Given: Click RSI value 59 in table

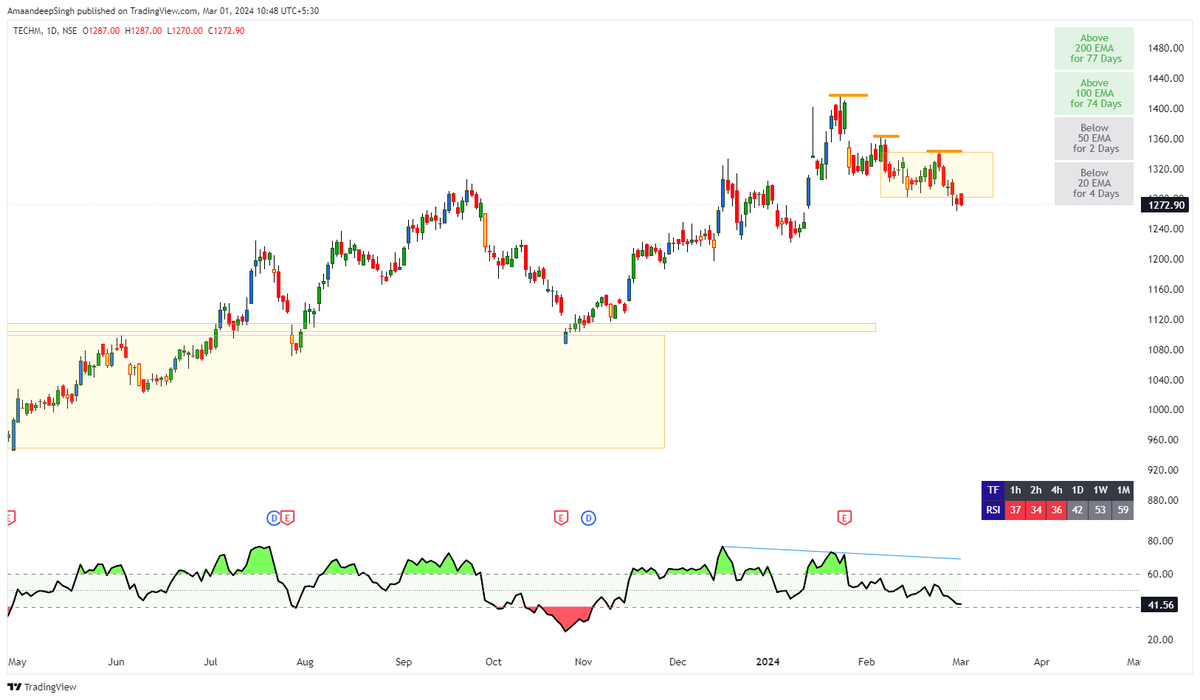Looking at the screenshot, I should click(x=1123, y=510).
